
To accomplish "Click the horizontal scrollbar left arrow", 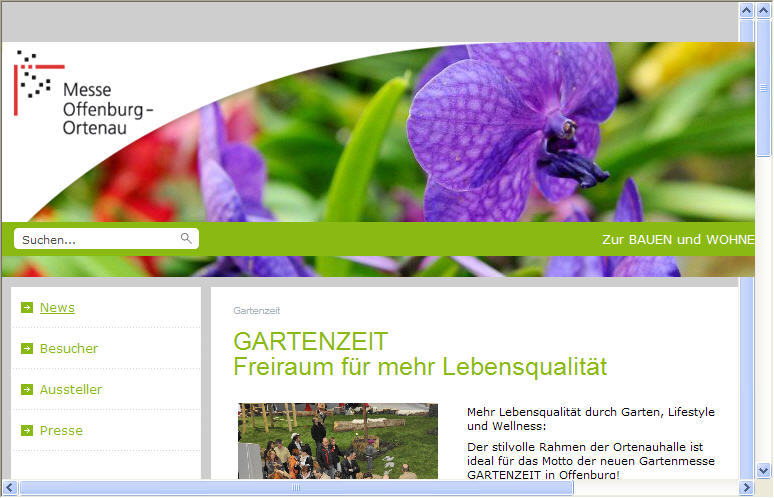I will pyautogui.click(x=10, y=488).
